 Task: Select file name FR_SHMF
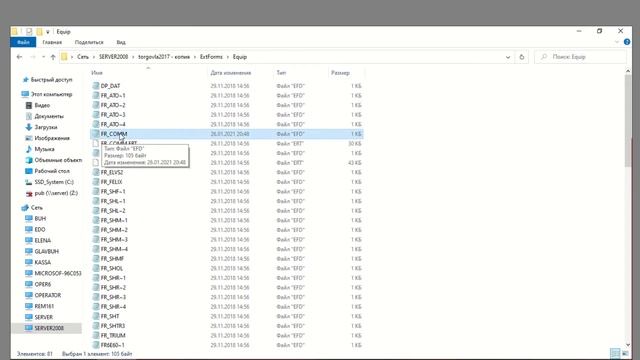(x=112, y=259)
